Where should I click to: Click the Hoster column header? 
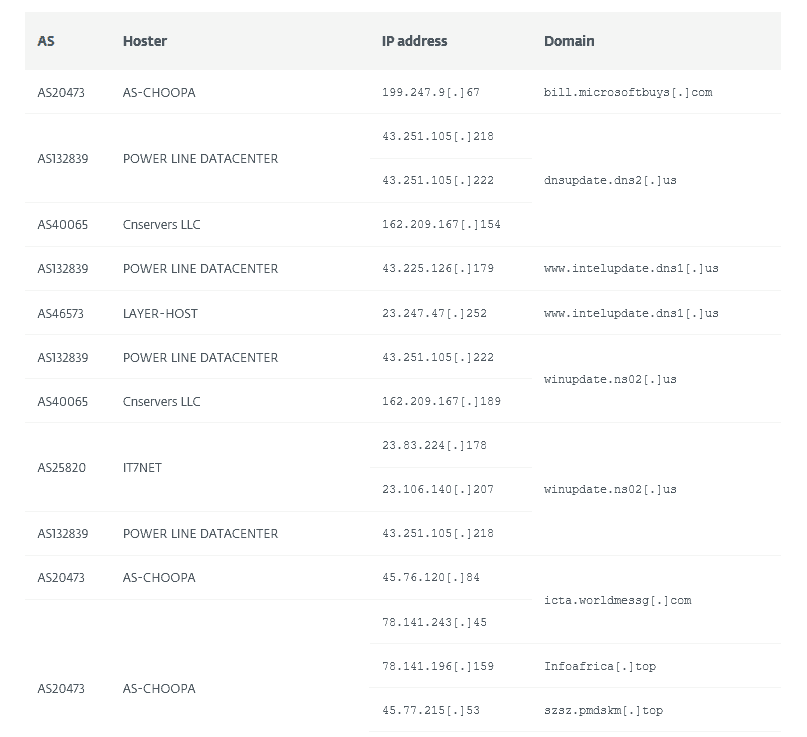145,41
